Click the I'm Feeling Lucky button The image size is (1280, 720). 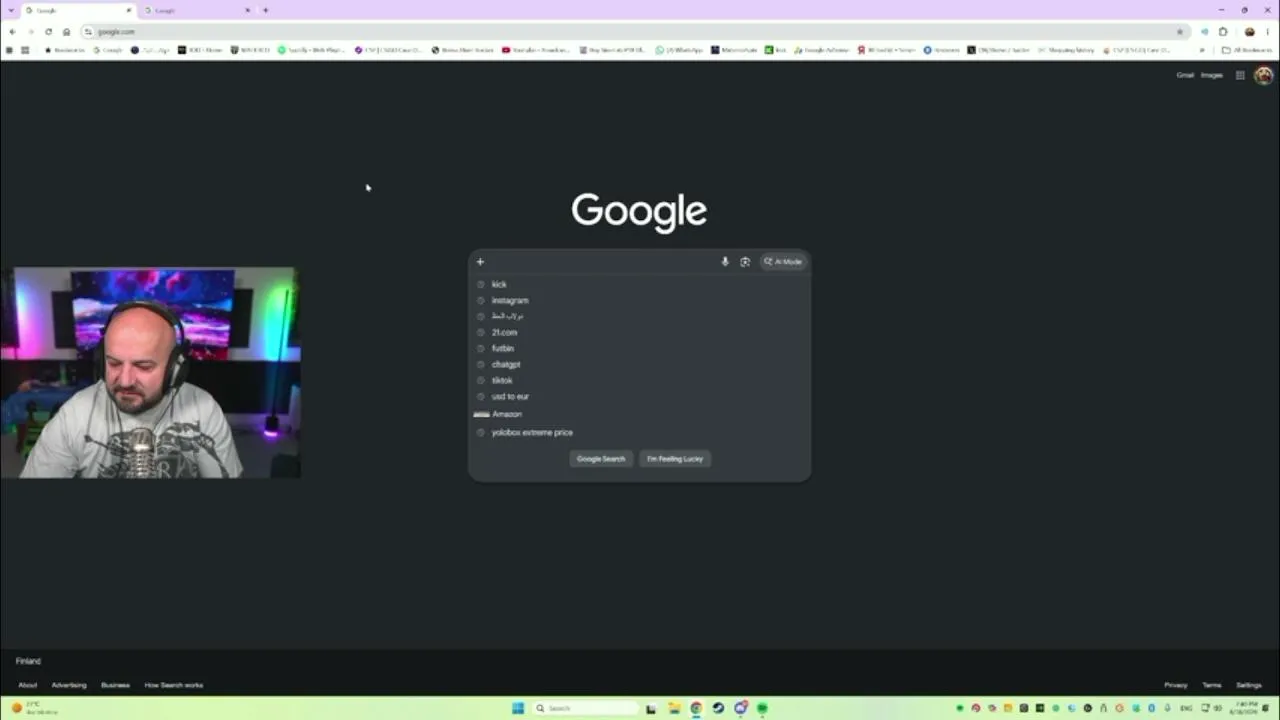pyautogui.click(x=675, y=459)
